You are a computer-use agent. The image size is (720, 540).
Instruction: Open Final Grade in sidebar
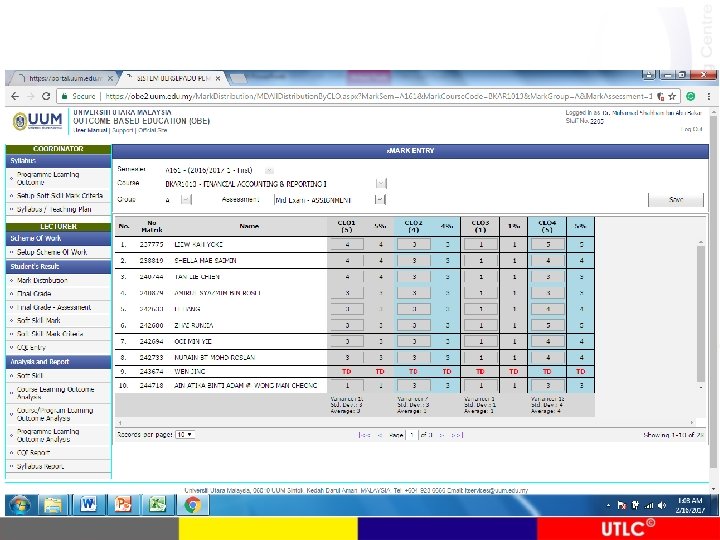(x=34, y=293)
